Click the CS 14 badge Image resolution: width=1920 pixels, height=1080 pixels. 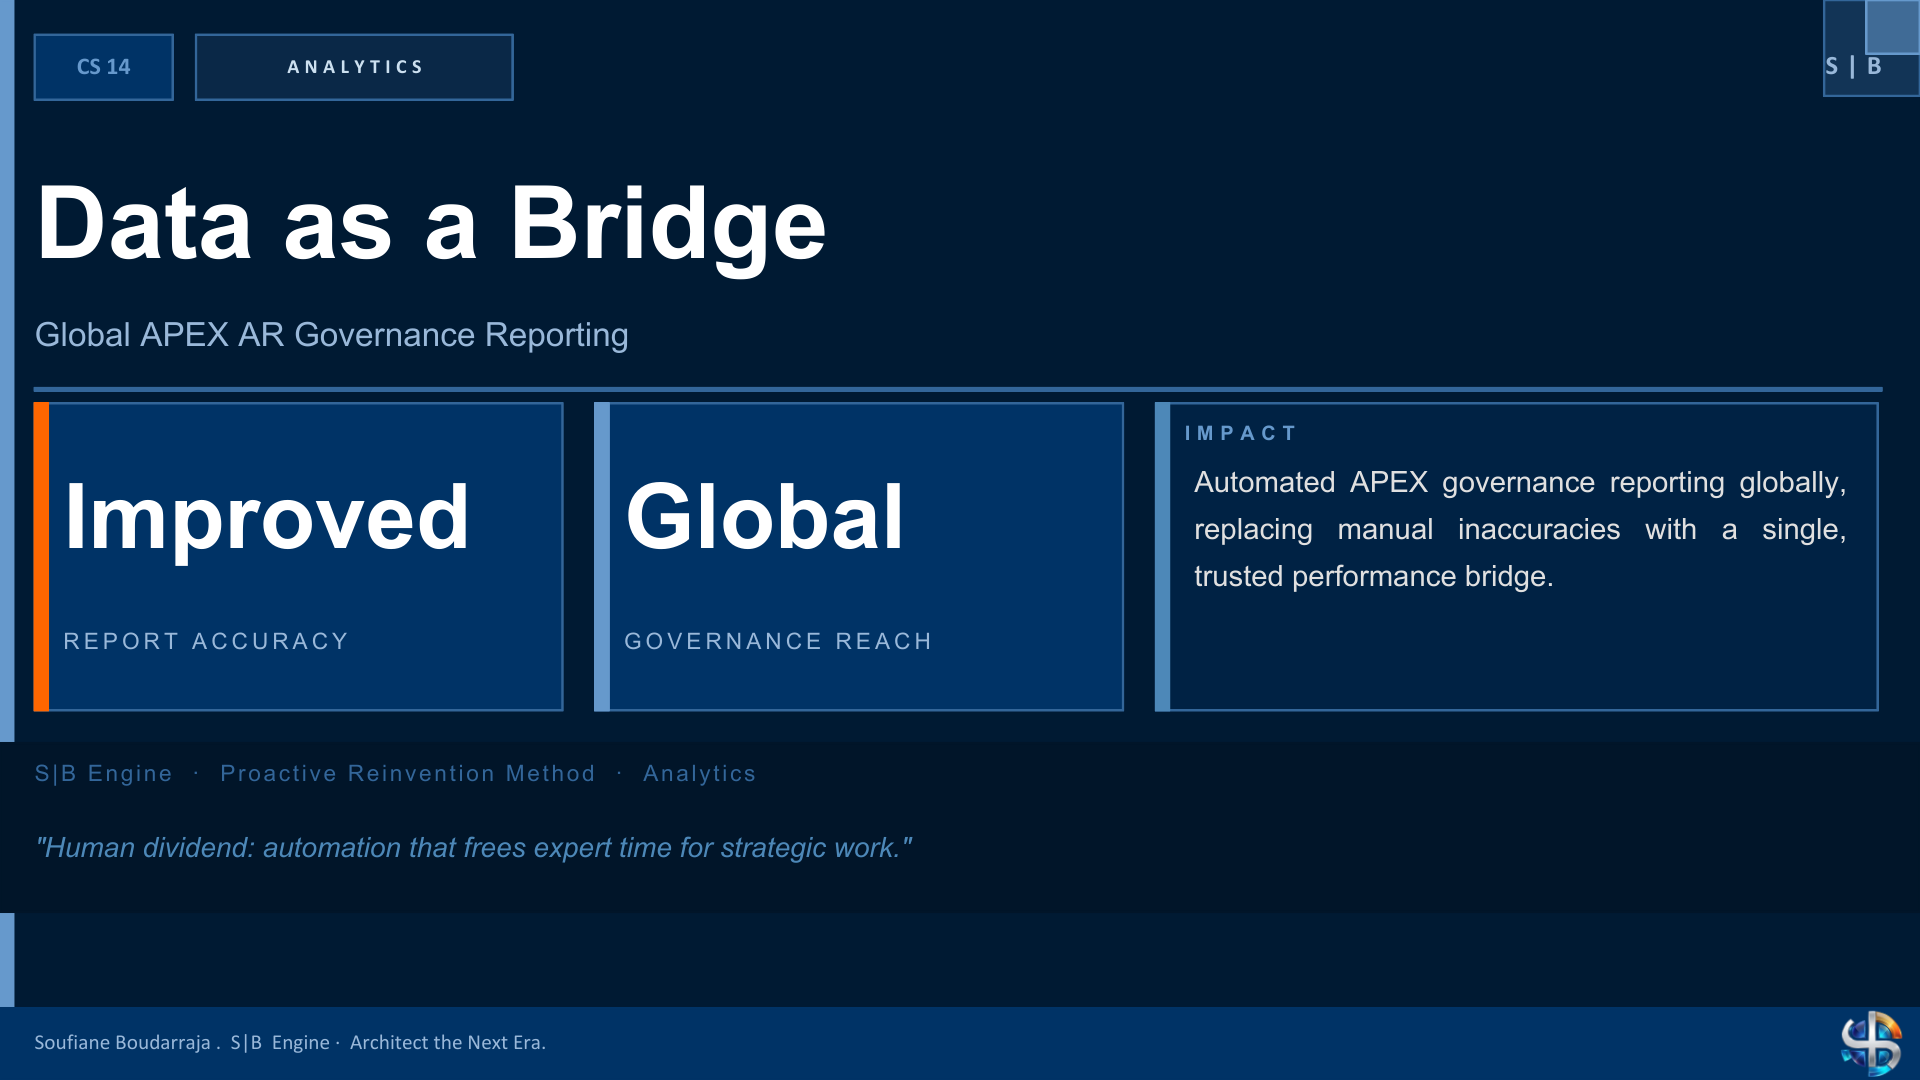[103, 67]
